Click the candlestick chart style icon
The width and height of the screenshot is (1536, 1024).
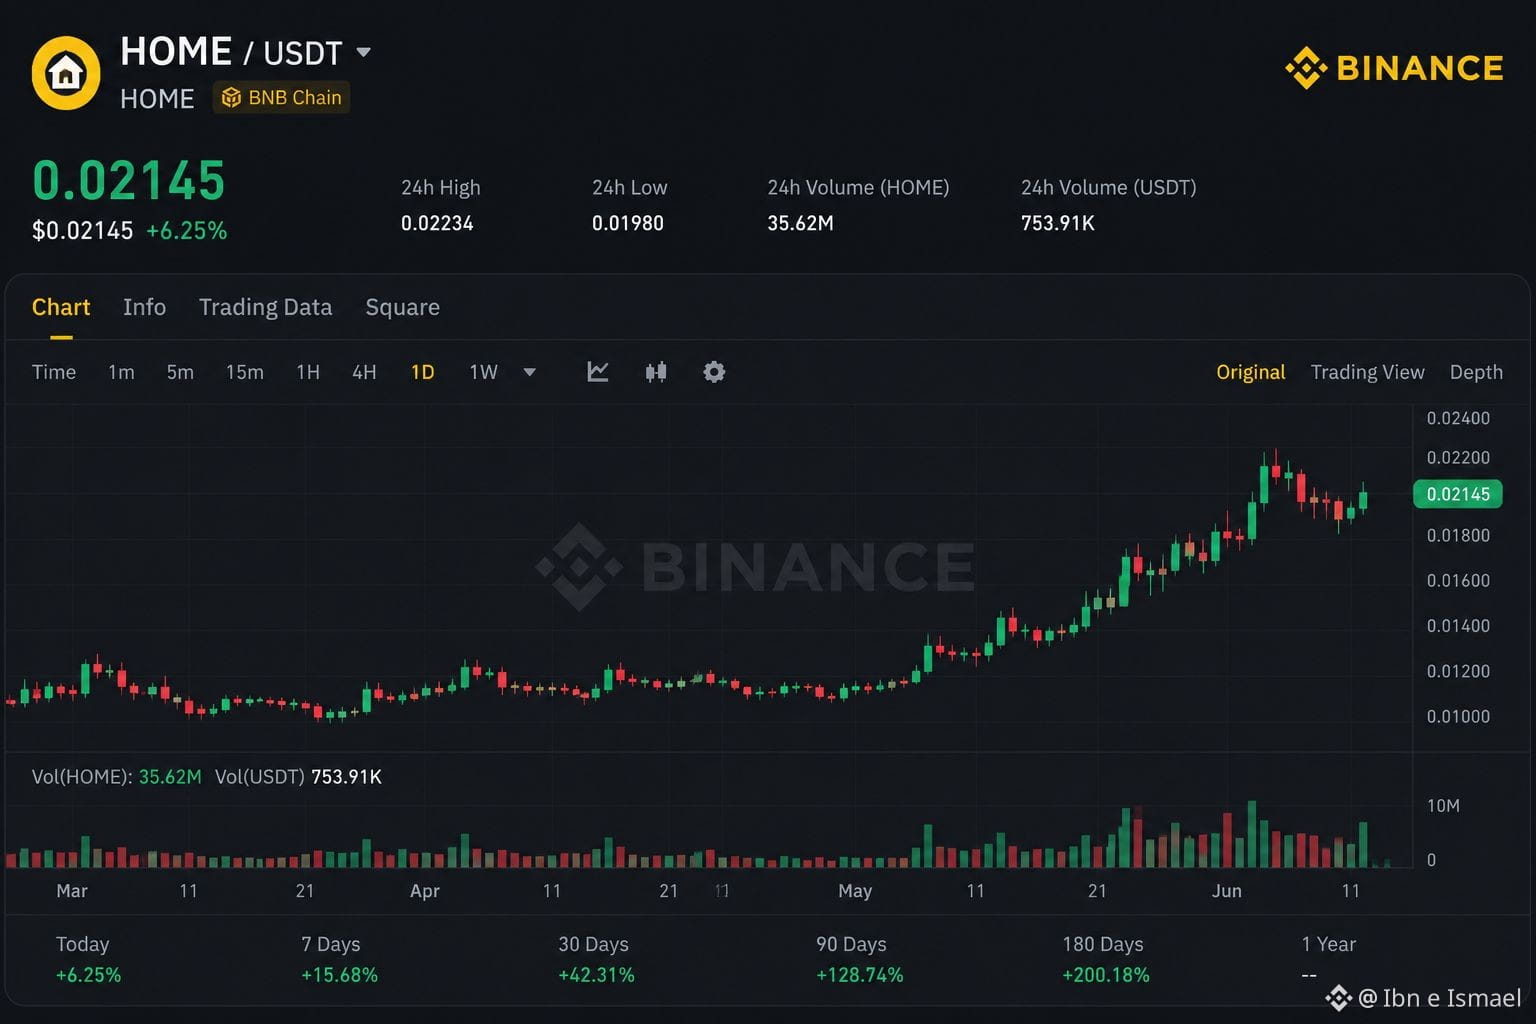pyautogui.click(x=656, y=372)
